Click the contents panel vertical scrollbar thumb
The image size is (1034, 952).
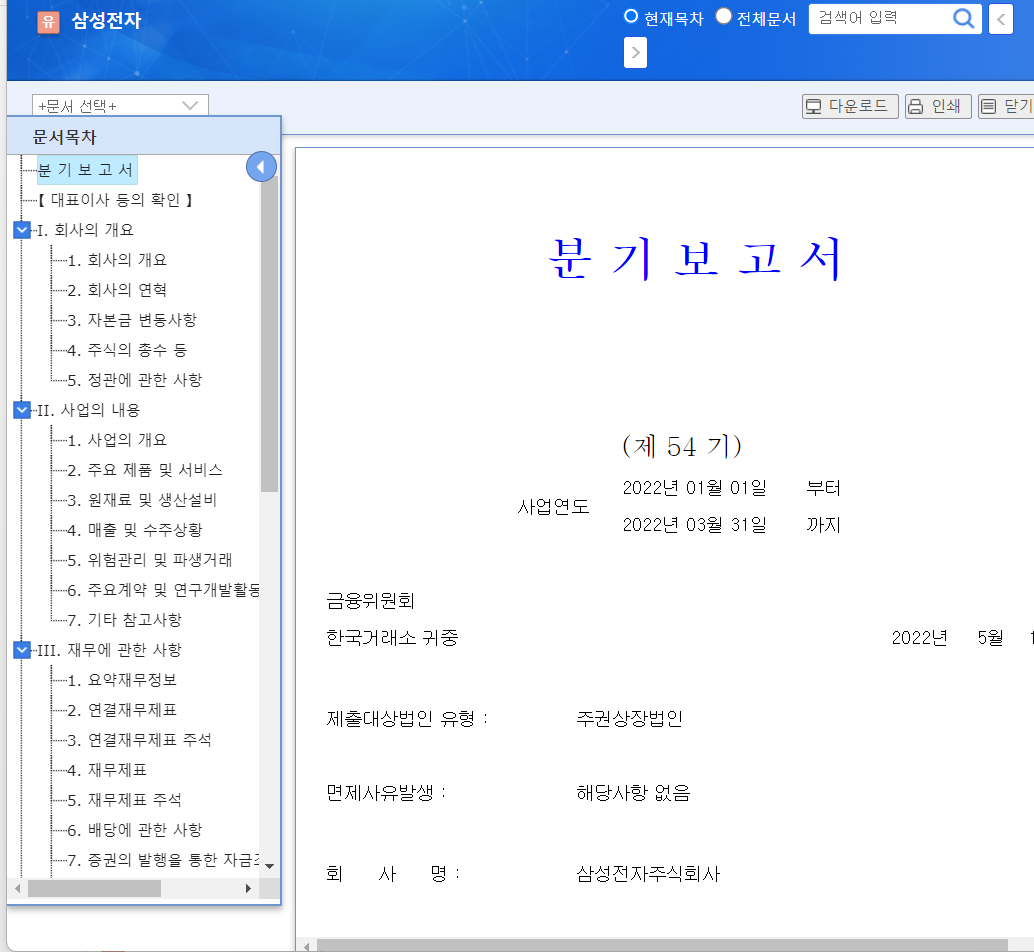click(x=269, y=335)
